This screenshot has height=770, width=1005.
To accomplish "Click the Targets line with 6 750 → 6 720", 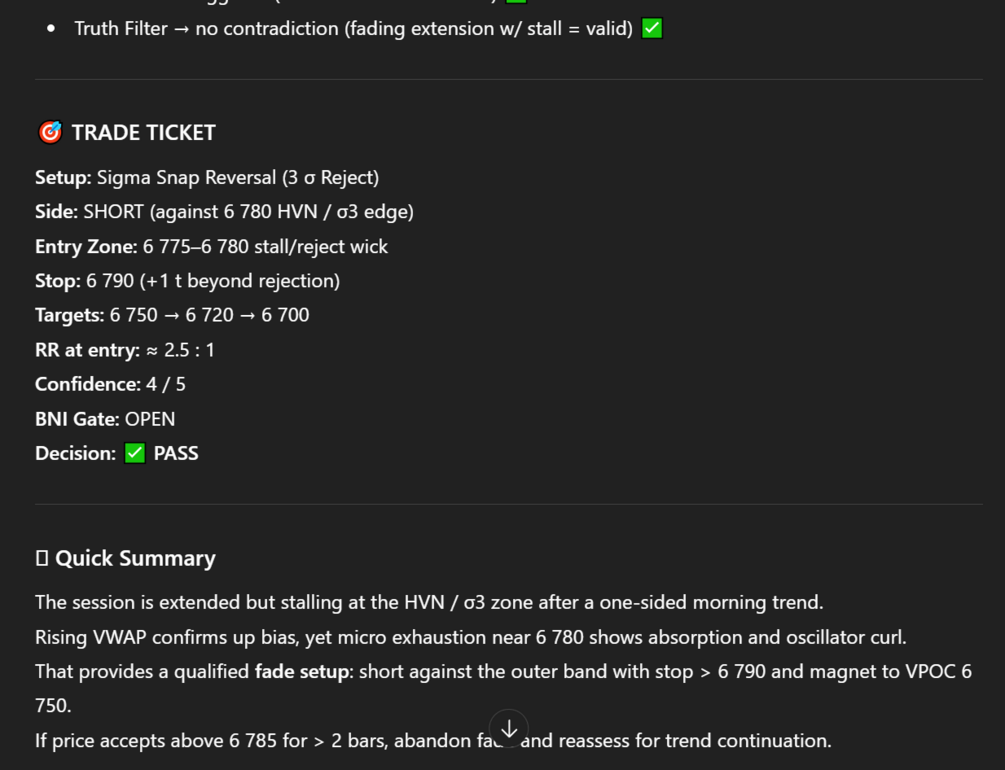I will [172, 315].
